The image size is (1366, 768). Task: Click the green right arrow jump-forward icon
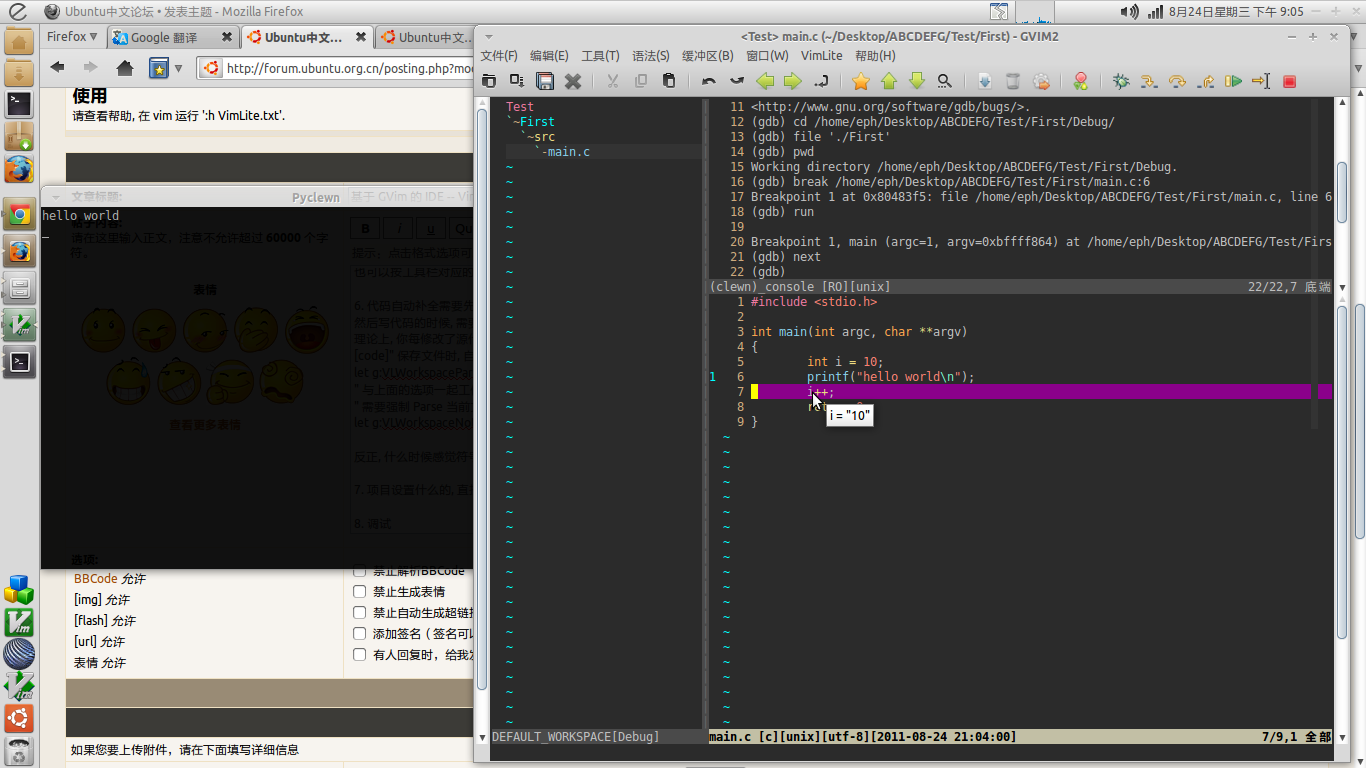(793, 81)
